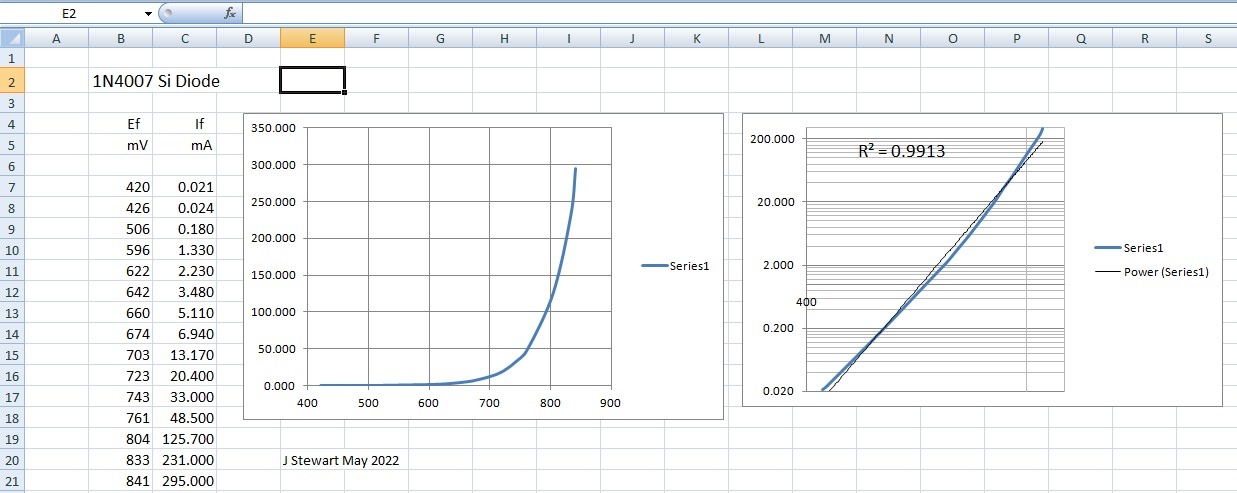Screen dimensions: 1237x493
Task: Click the R² = 0.9913 trendline label
Action: click(902, 152)
